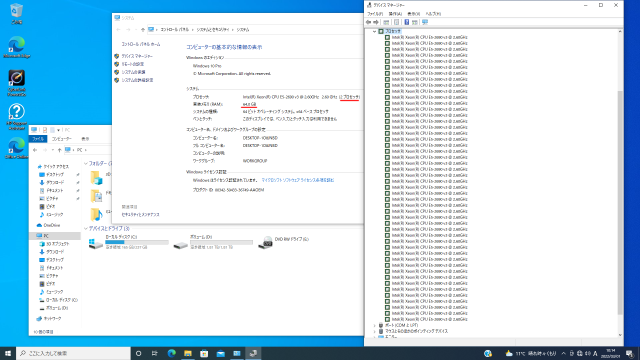Collapse the プロセッサ tree node
This screenshot has height=360, width=640.
tap(374, 31)
